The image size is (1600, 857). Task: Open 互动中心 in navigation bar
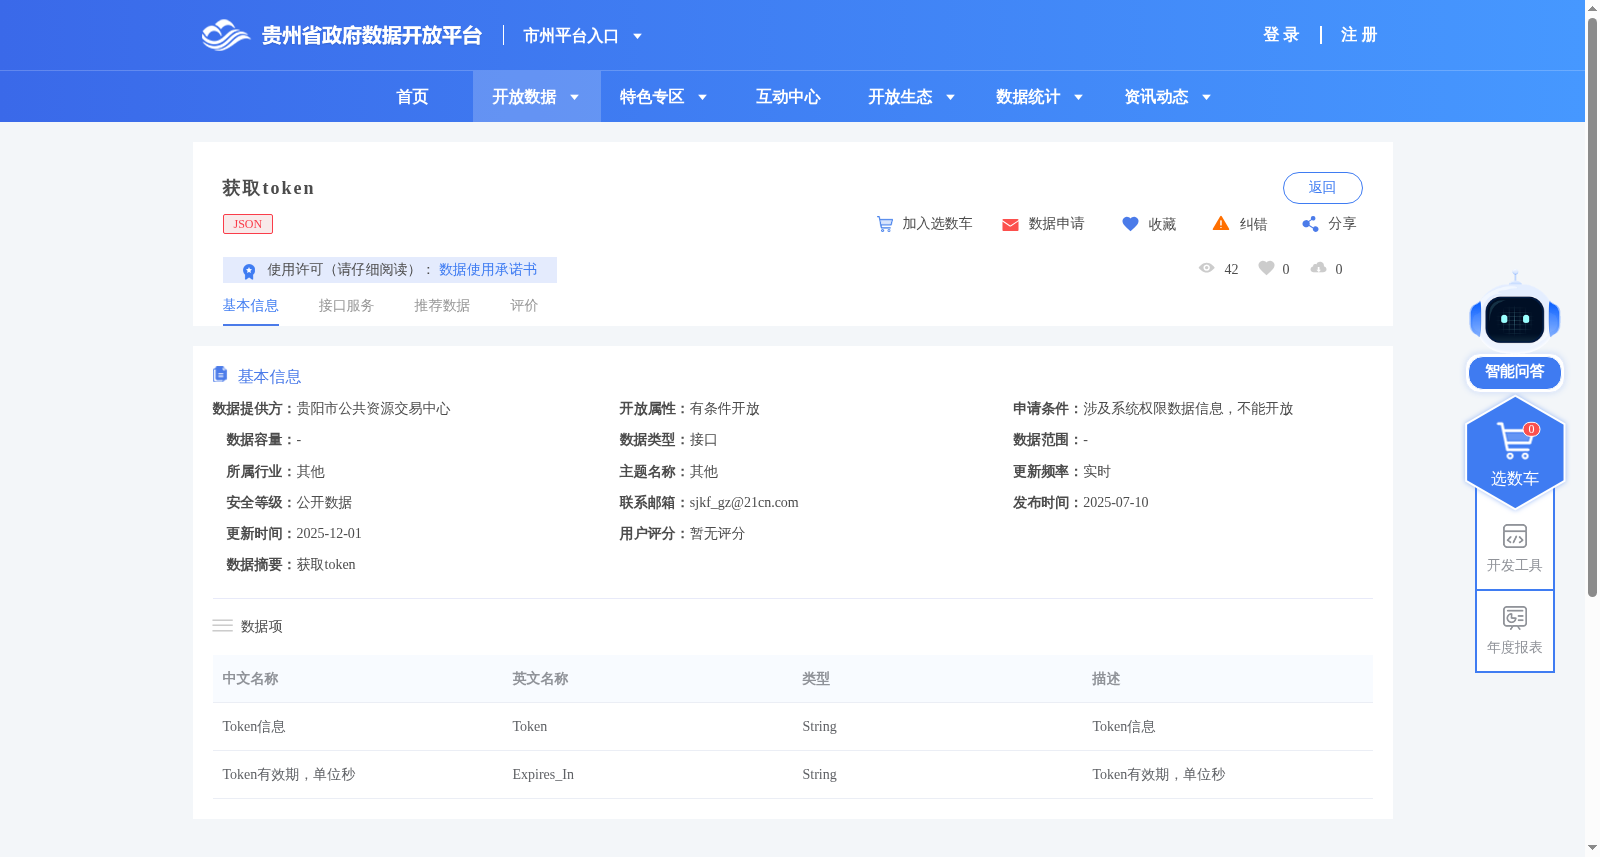788,97
